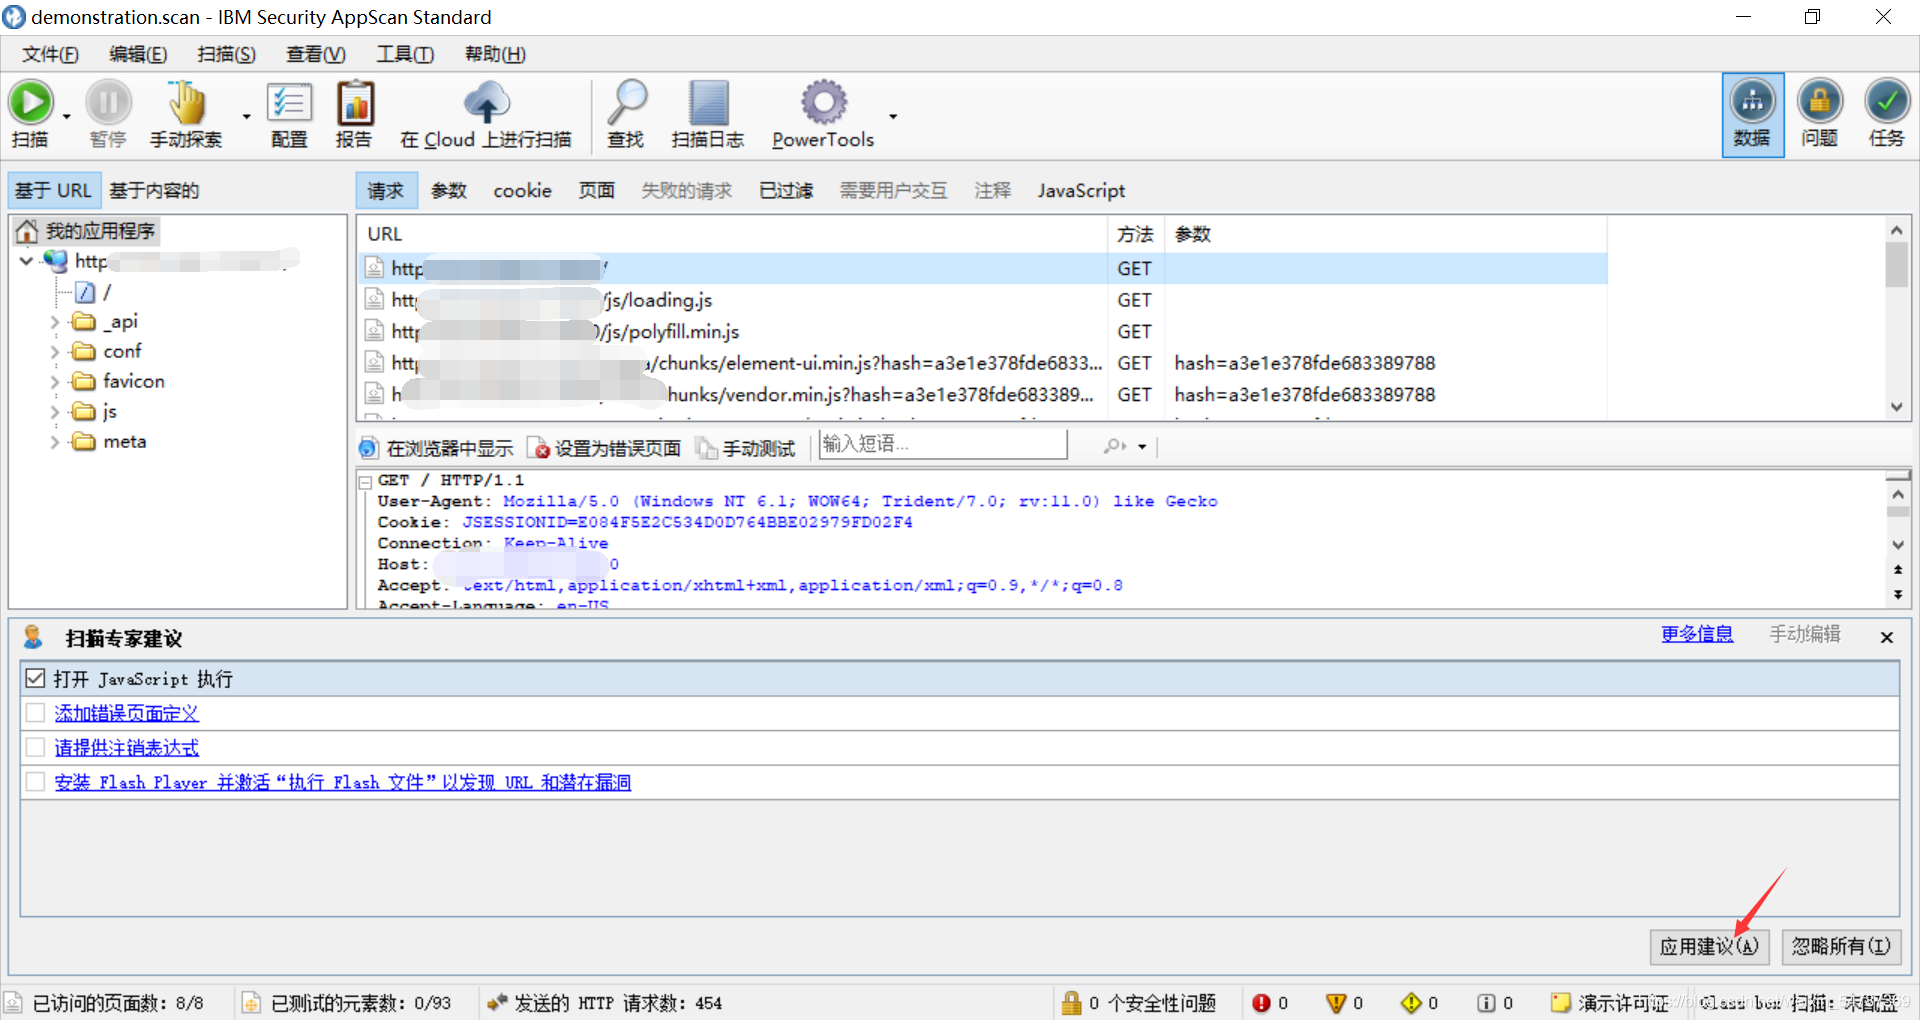The width and height of the screenshot is (1920, 1020).
Task: Click scroll down arrow of request viewer
Action: click(x=1898, y=545)
